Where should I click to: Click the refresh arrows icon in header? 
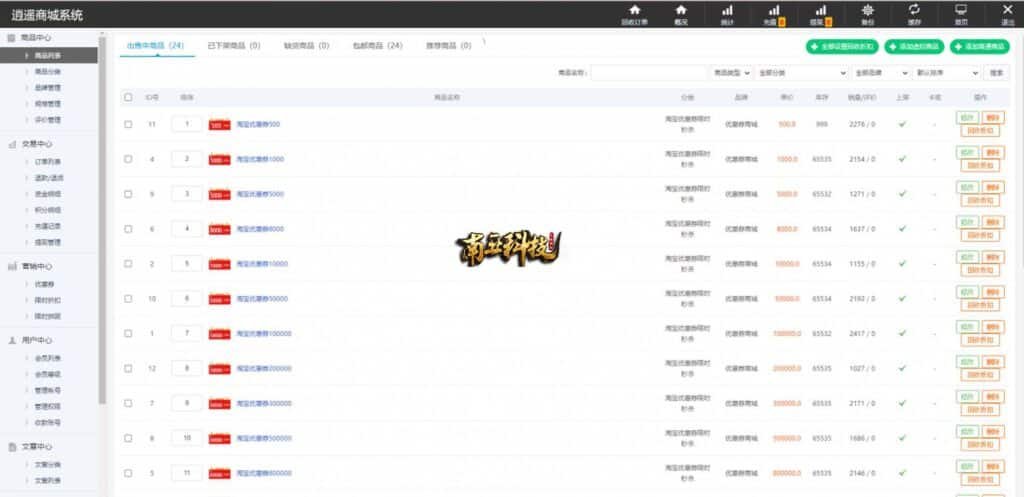913,10
